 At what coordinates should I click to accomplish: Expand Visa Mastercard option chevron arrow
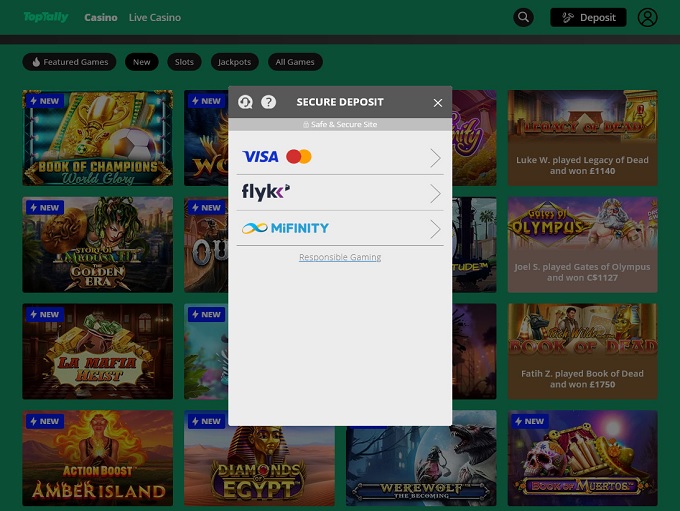(x=435, y=157)
